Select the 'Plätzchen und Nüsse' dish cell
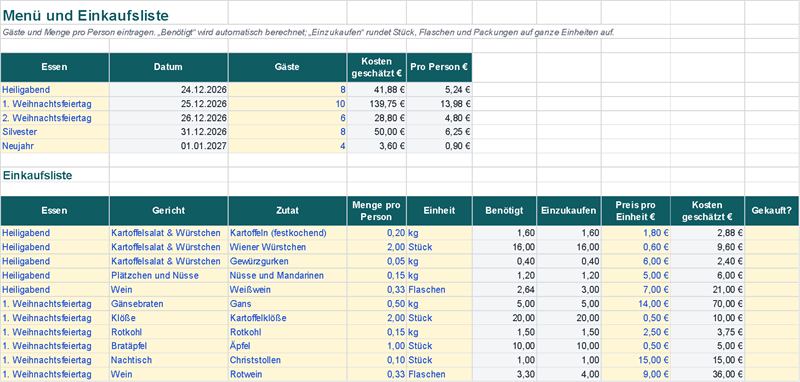This screenshot has height=382, width=800. click(168, 276)
